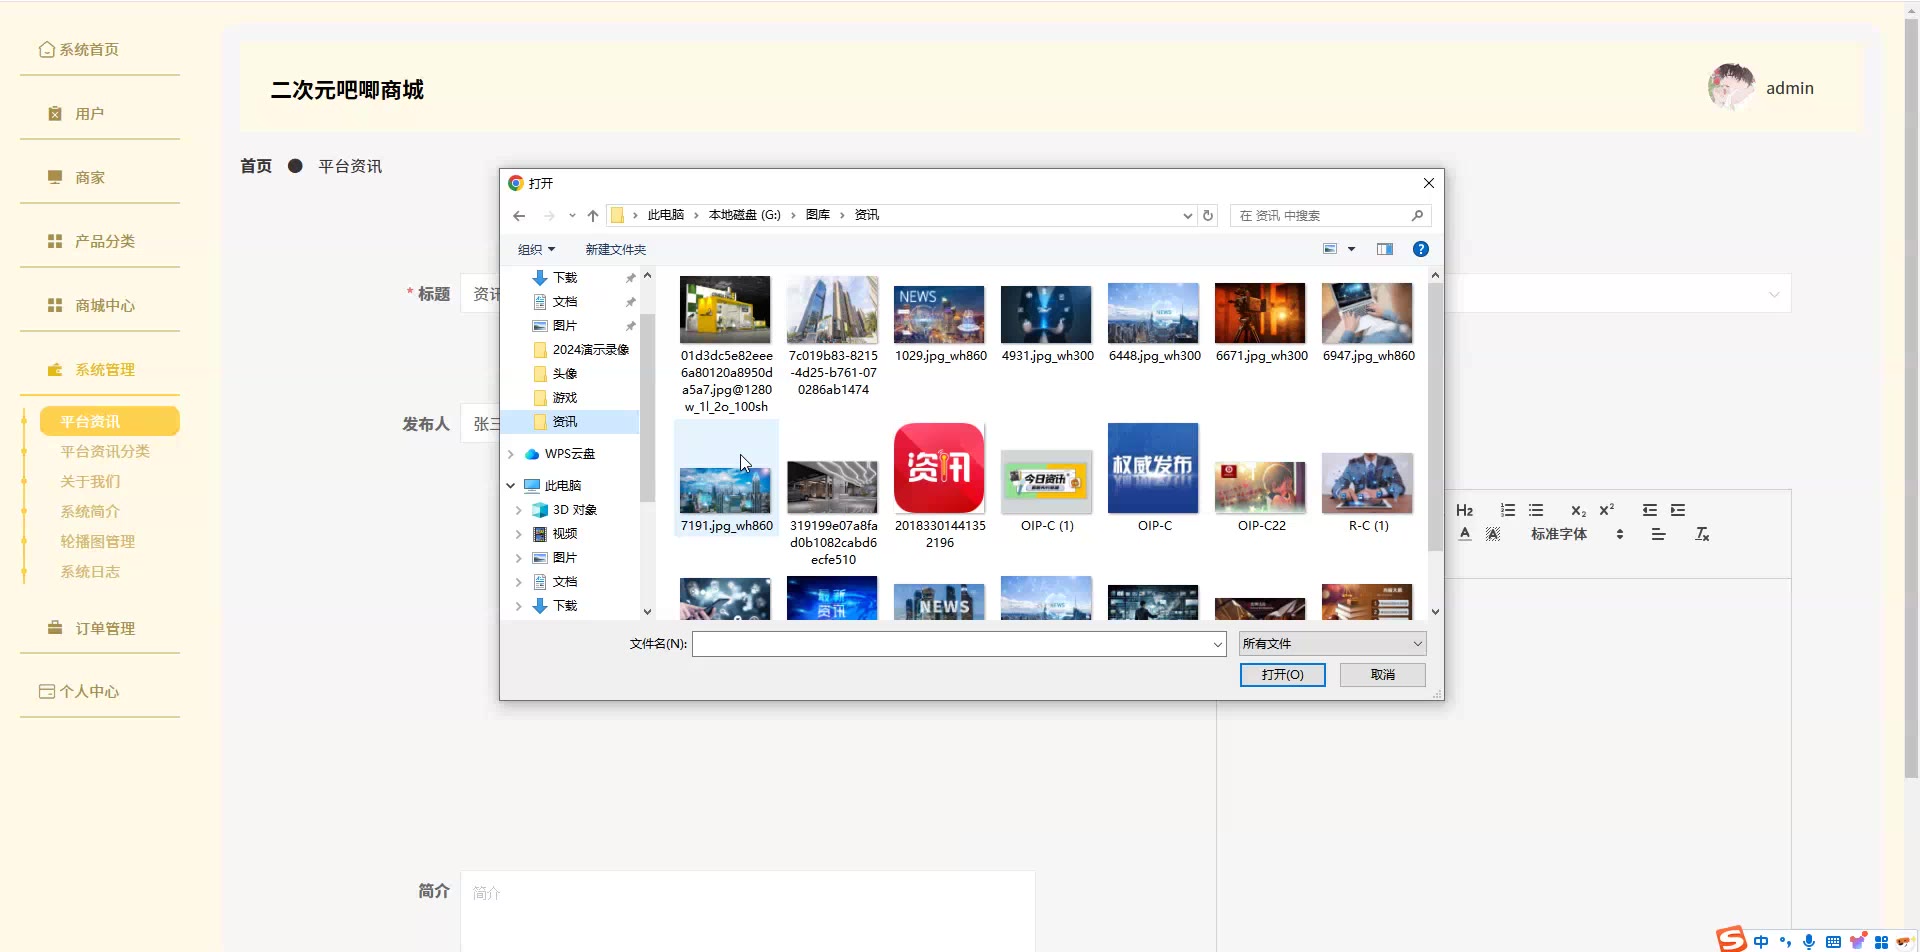Click the 打开(O) button

[1282, 675]
